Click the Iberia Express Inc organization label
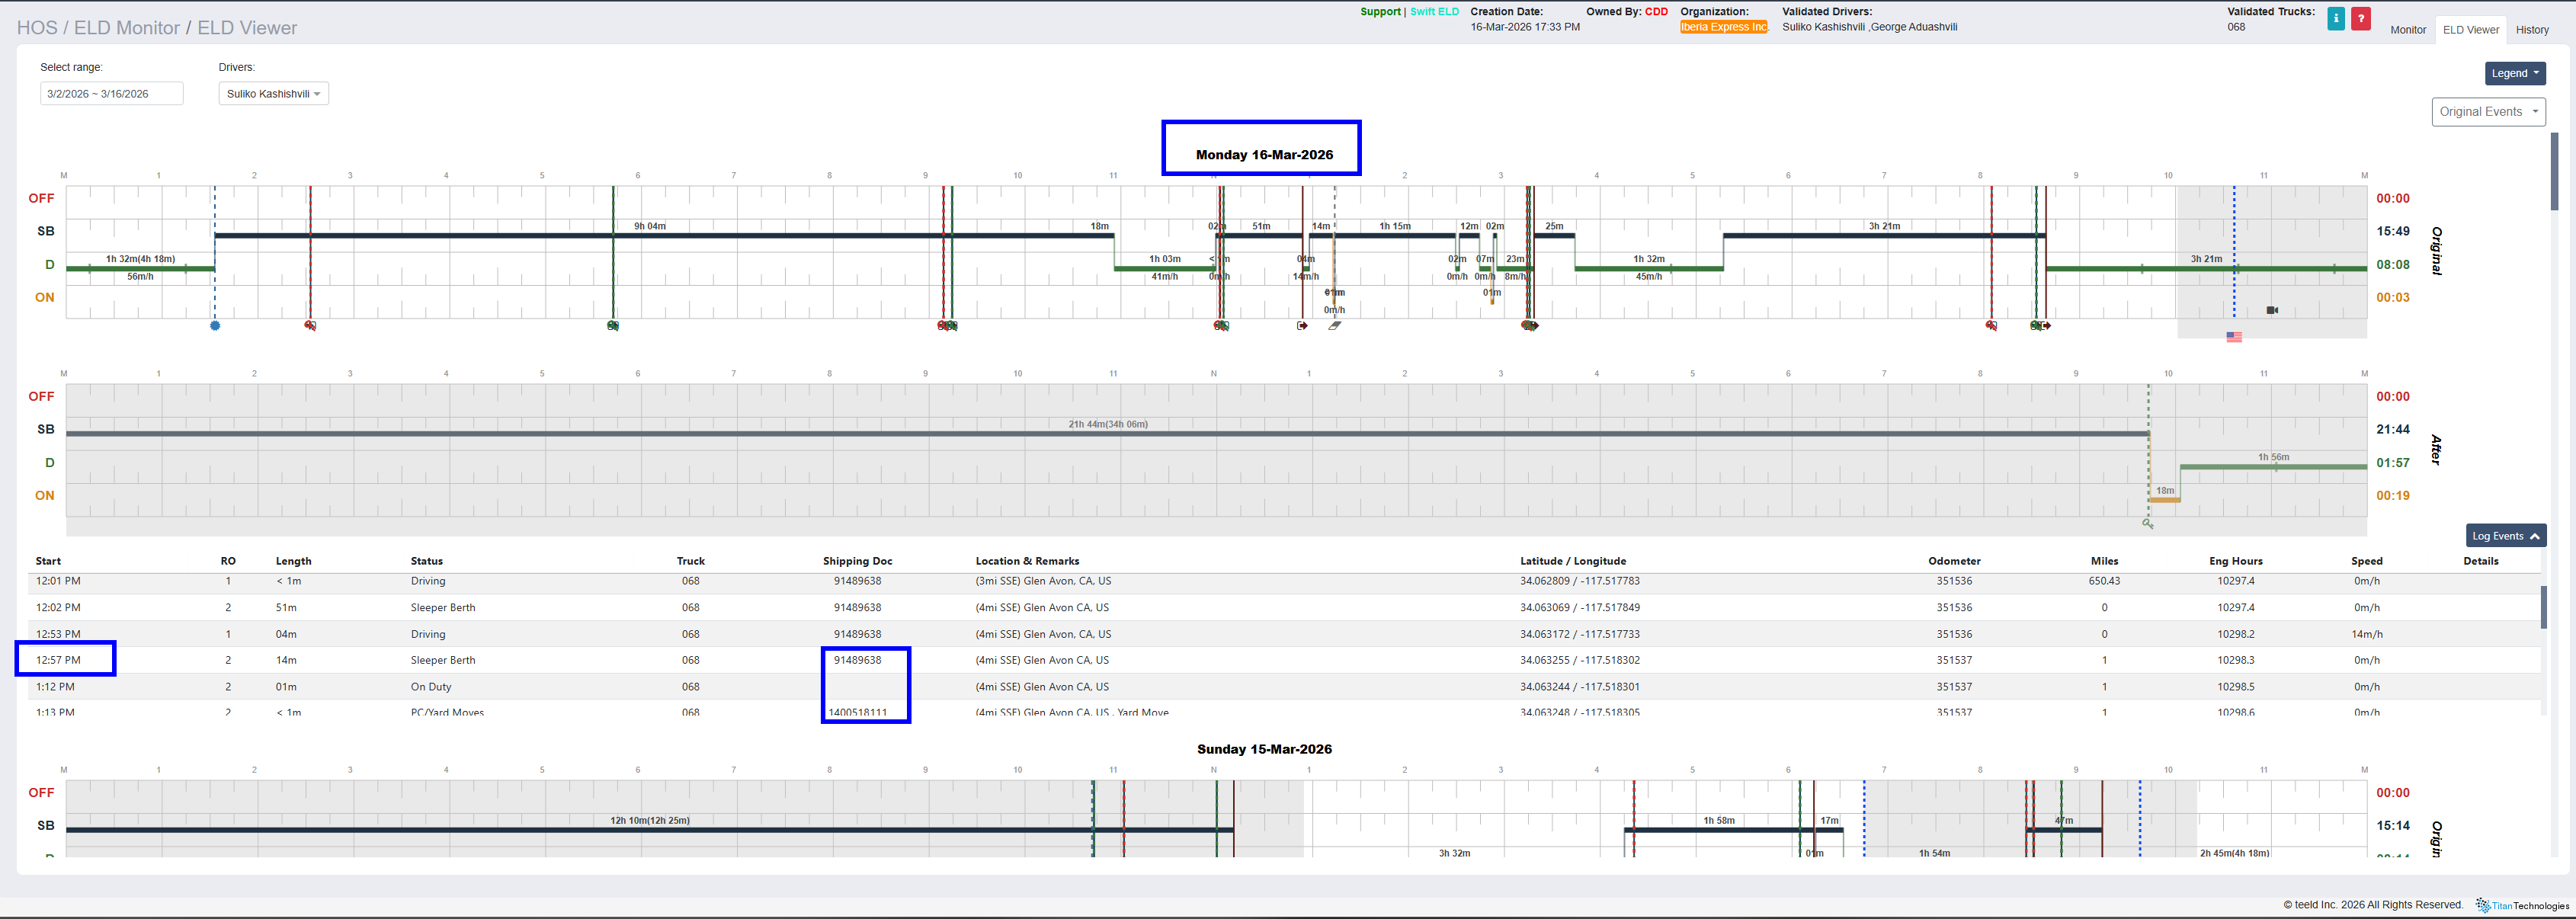 pos(1723,27)
